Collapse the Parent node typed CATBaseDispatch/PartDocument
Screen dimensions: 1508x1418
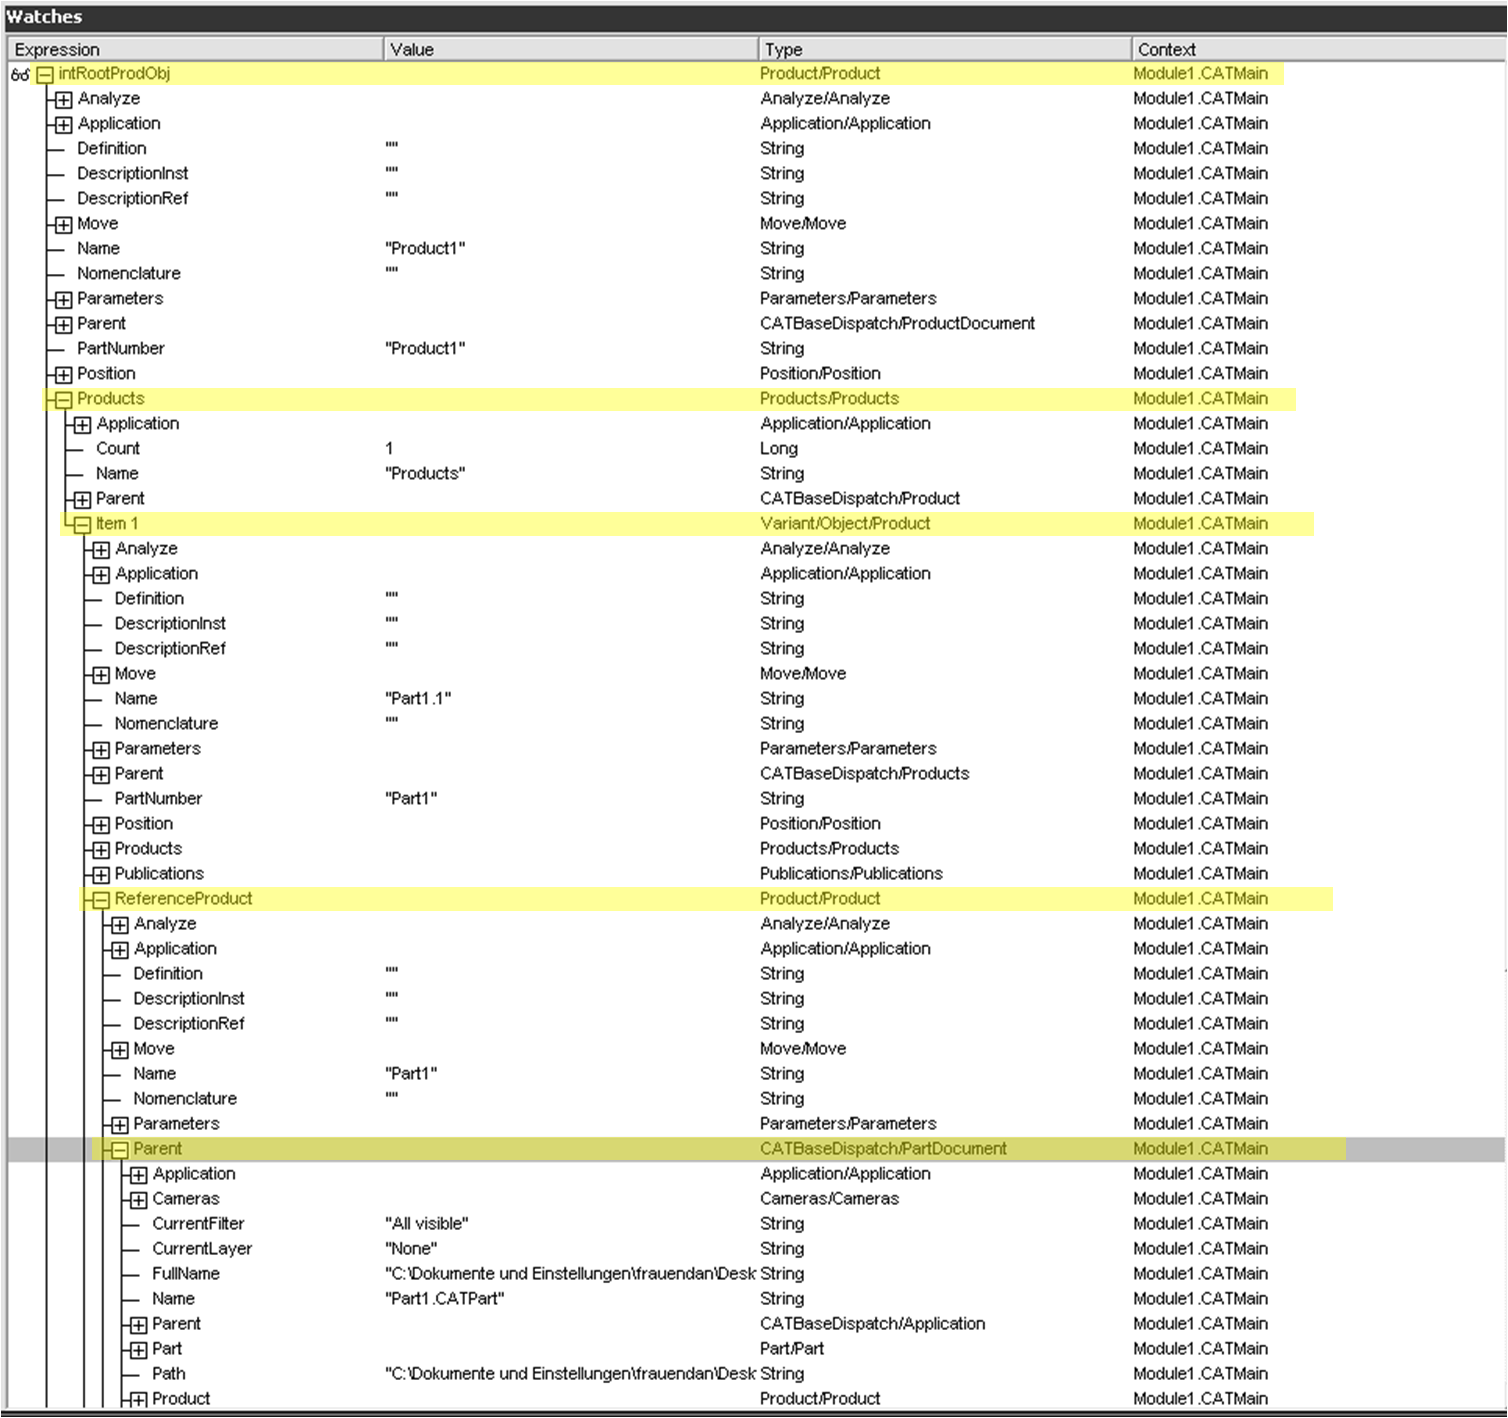click(120, 1149)
